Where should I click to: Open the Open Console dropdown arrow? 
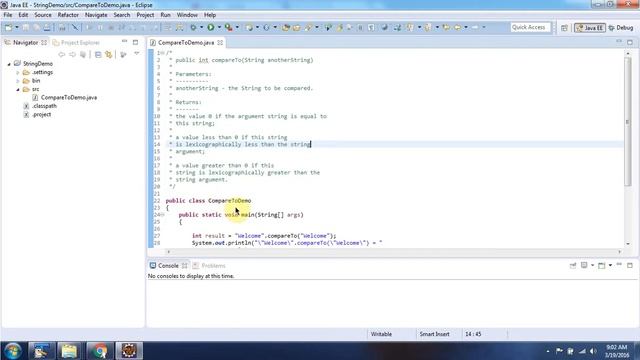click(610, 265)
